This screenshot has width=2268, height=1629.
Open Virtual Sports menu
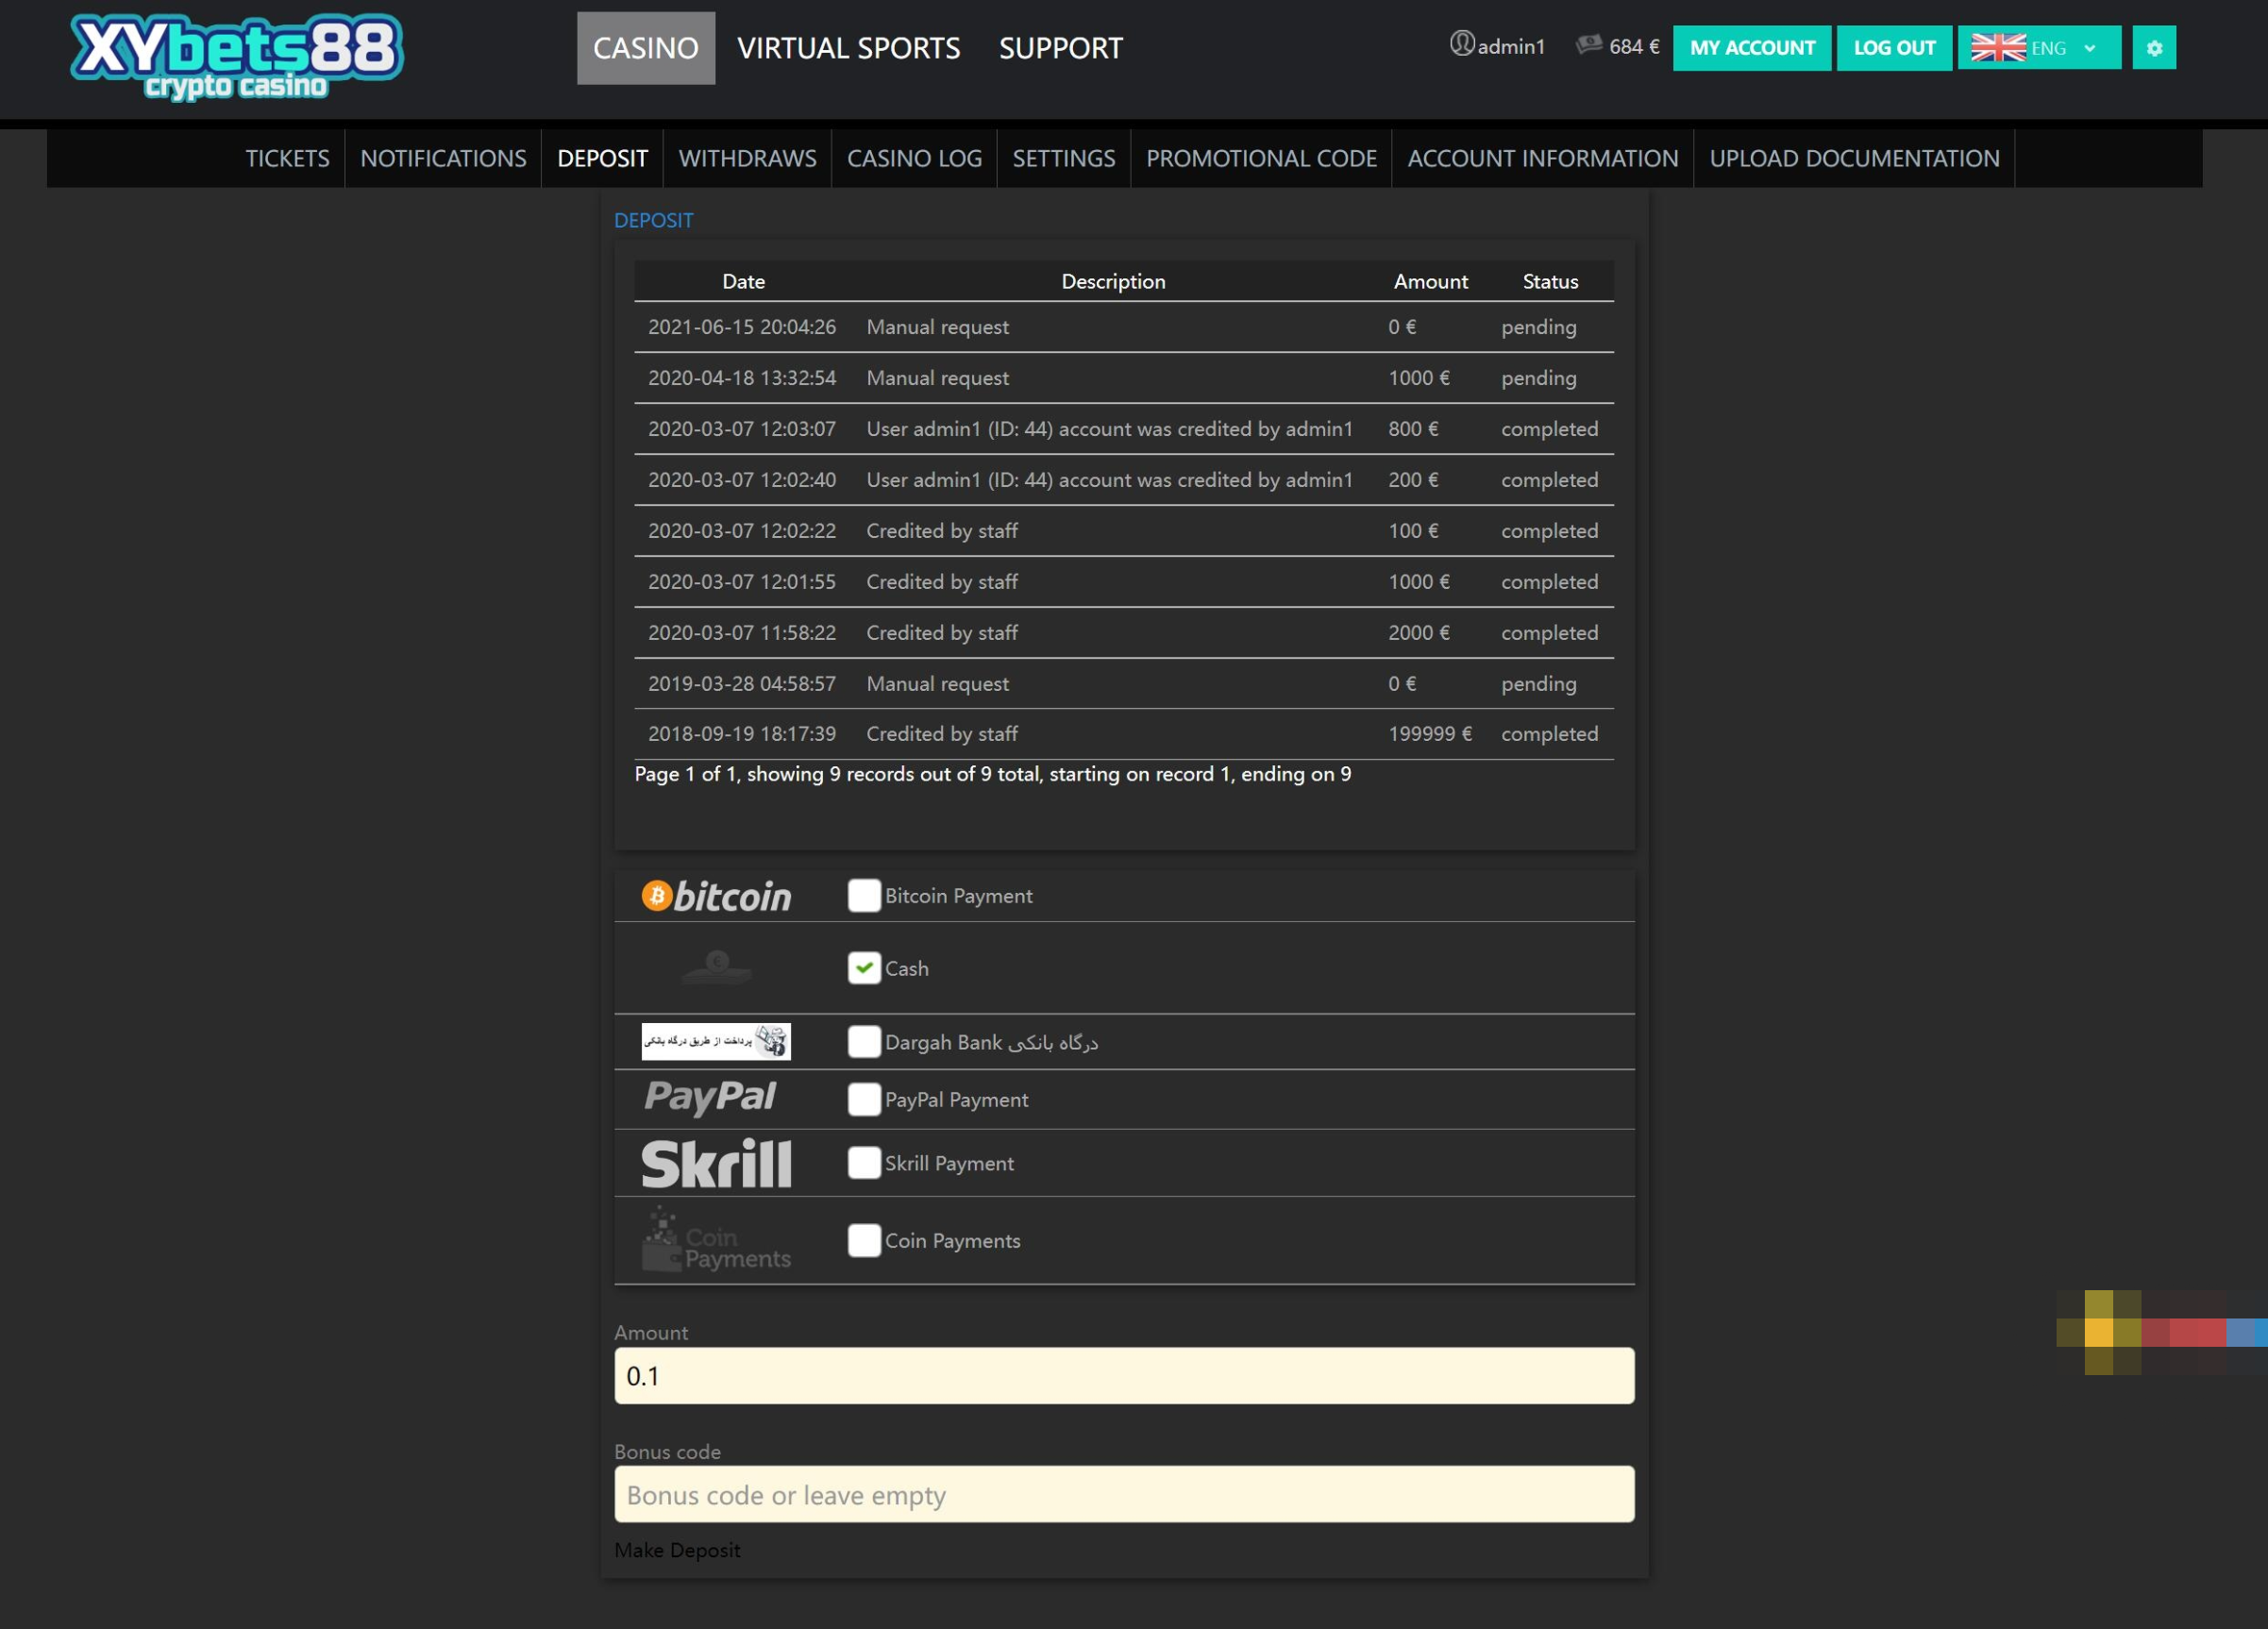(x=848, y=48)
